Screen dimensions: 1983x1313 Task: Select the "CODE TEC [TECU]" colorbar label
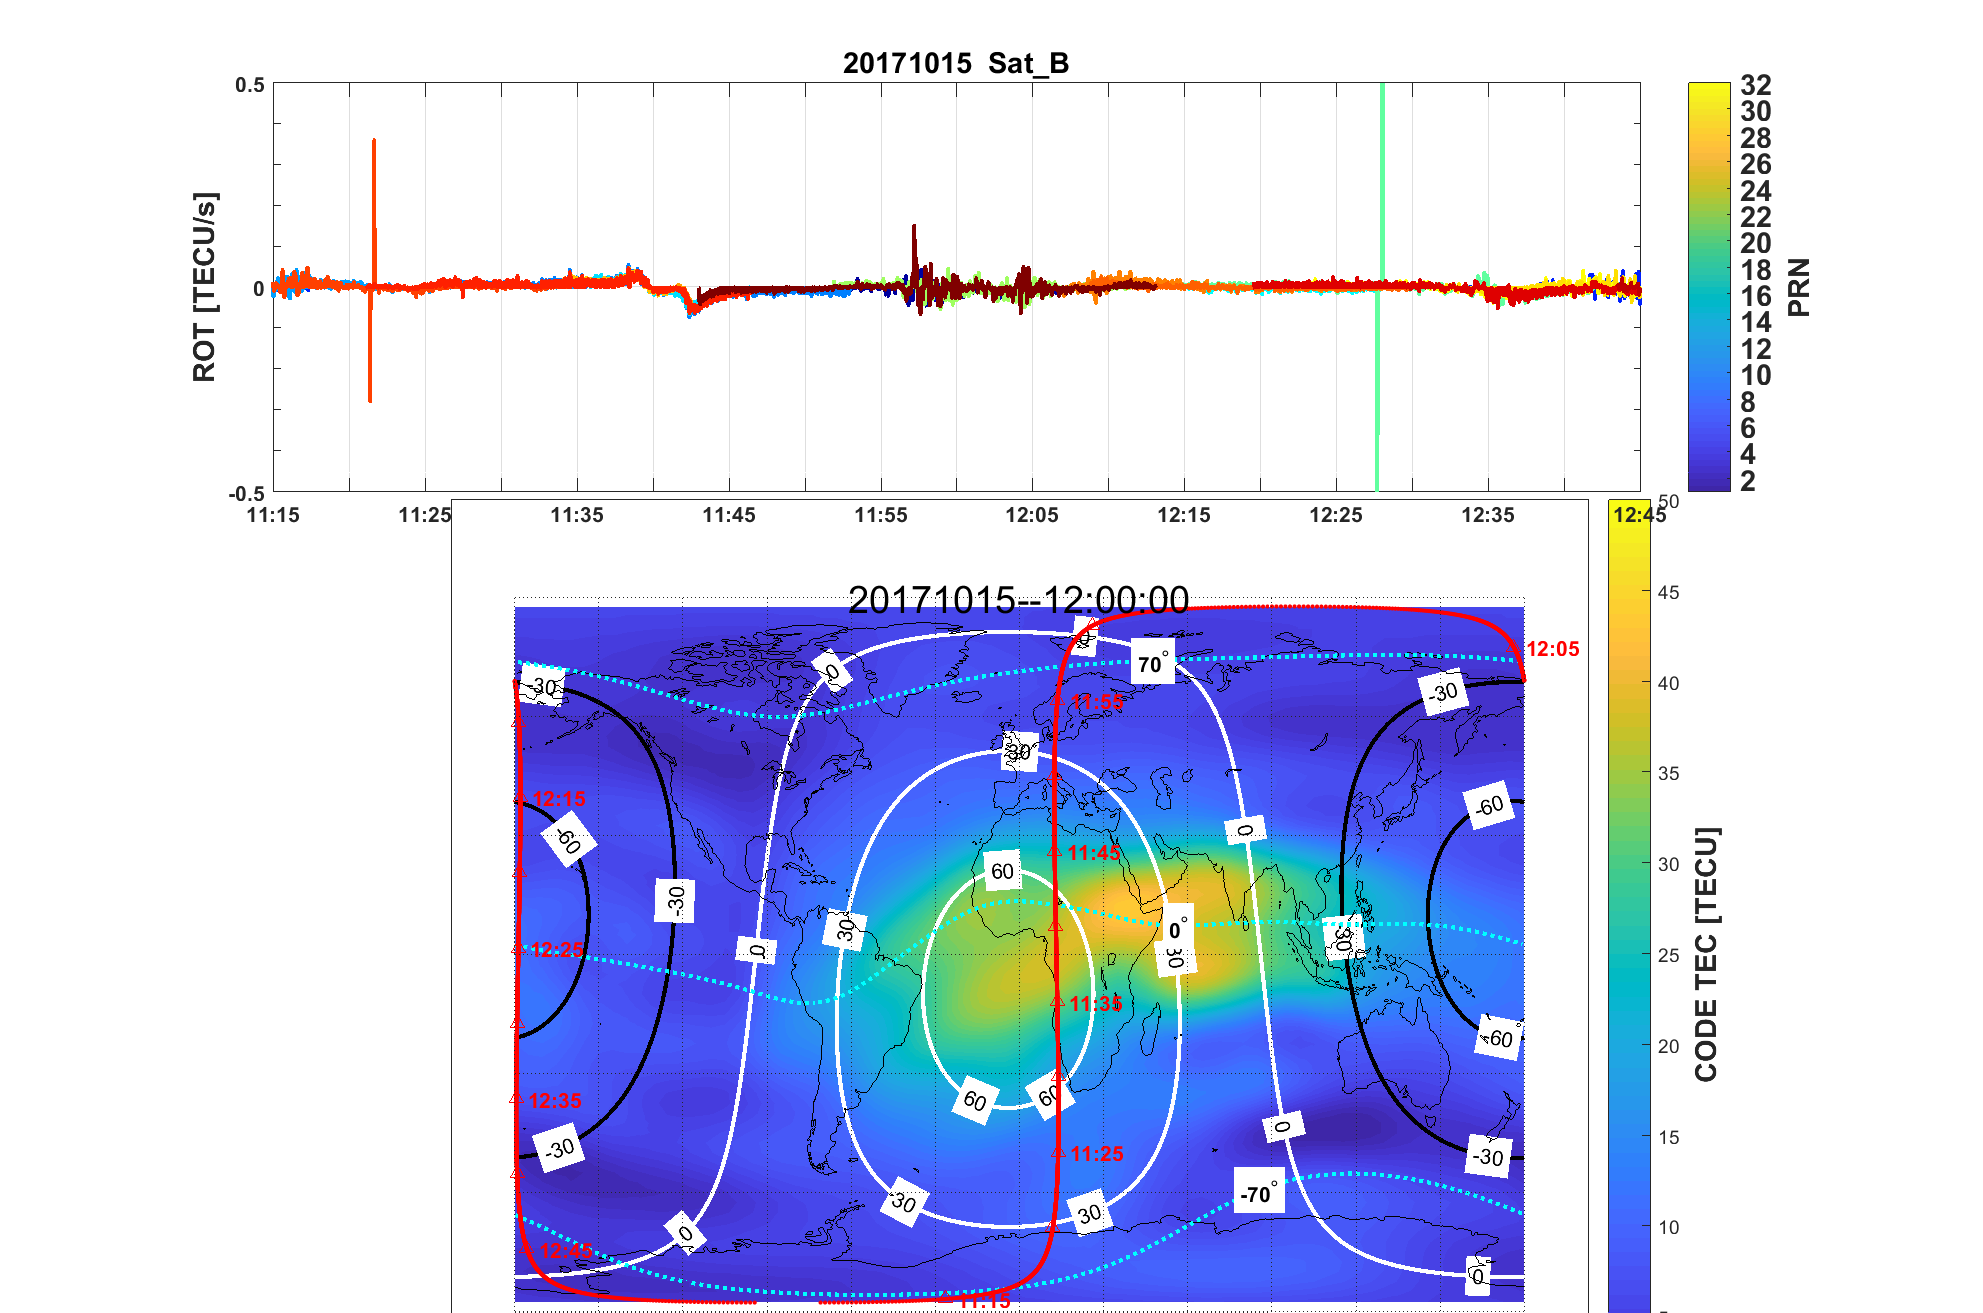(x=1706, y=954)
